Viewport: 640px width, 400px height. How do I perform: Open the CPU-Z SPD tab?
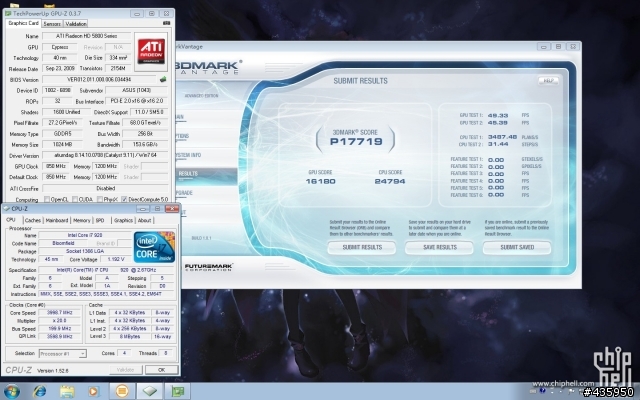pos(100,220)
